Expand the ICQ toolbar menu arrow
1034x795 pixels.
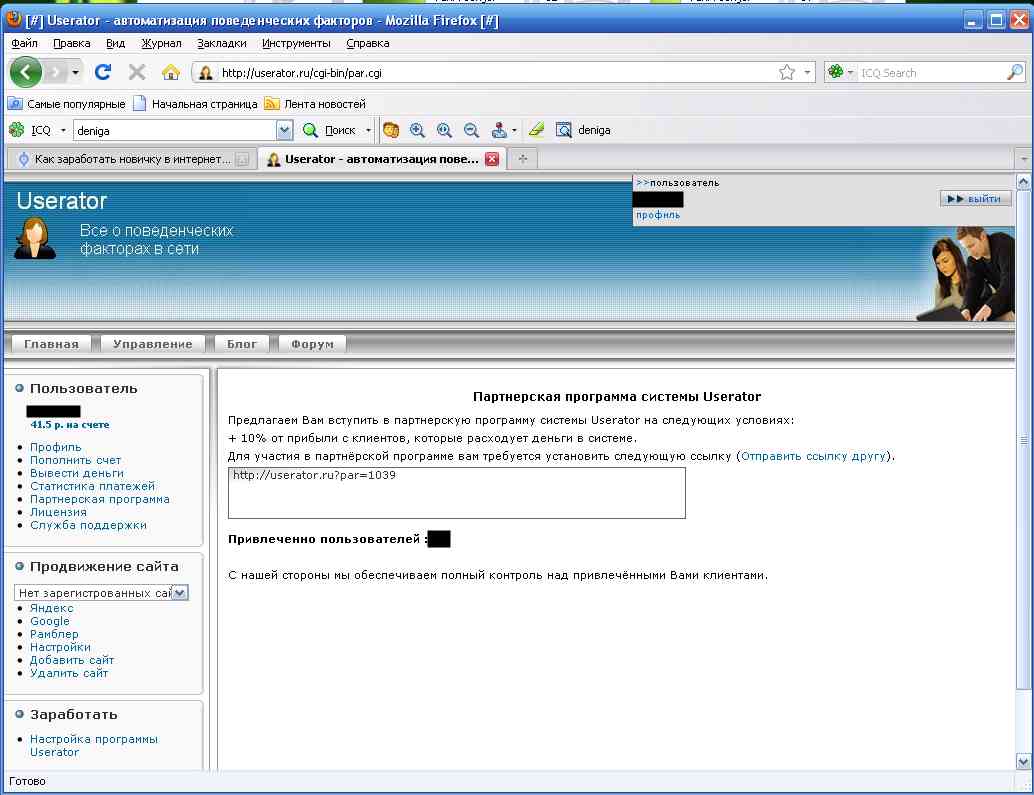(x=63, y=131)
